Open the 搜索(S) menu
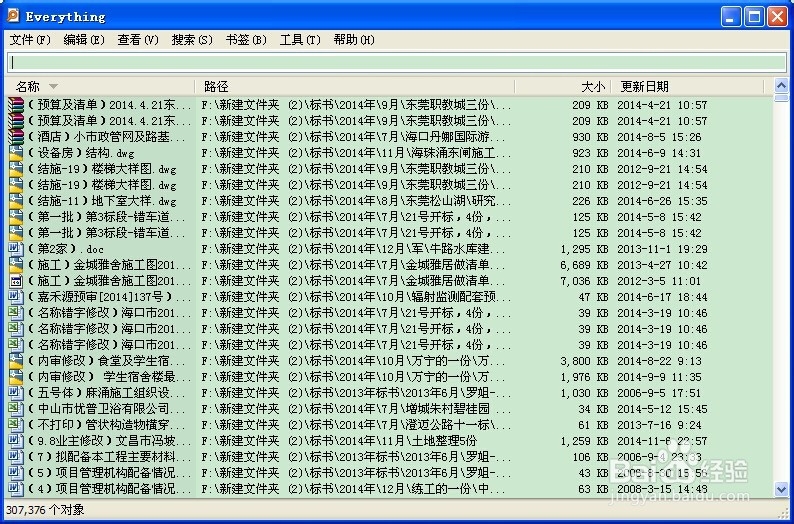This screenshot has height=524, width=794. click(192, 39)
